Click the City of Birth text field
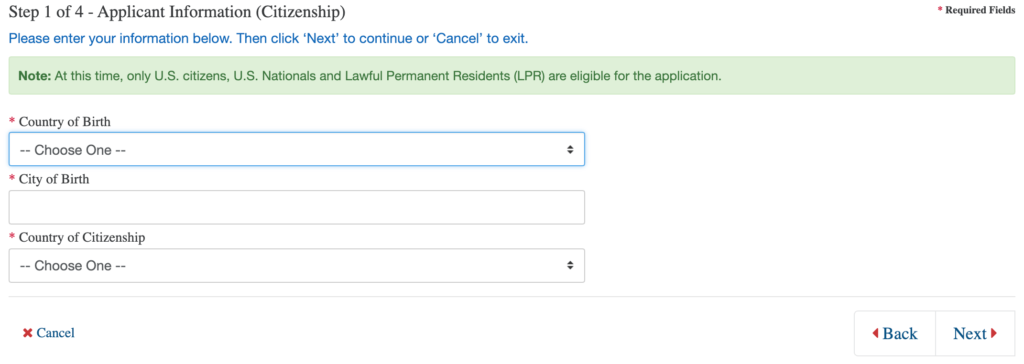Screen dimensions: 1024x364 tap(296, 207)
